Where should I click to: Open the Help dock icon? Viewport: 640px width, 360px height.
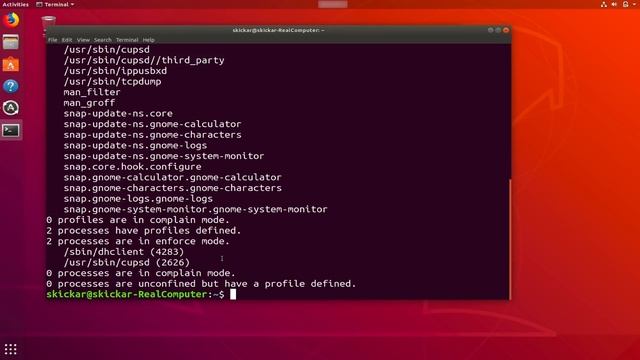[x=11, y=86]
